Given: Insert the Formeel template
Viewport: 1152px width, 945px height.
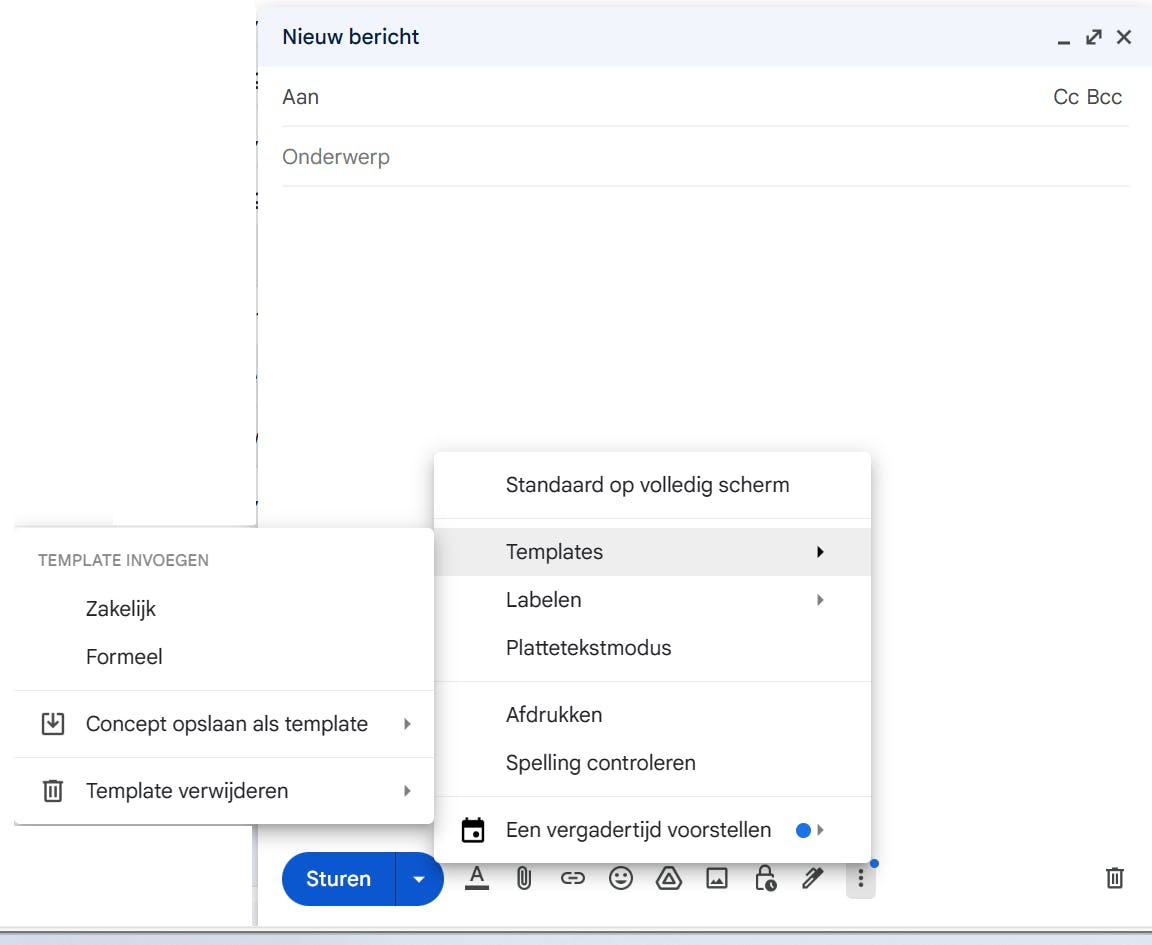Looking at the screenshot, I should point(125,657).
